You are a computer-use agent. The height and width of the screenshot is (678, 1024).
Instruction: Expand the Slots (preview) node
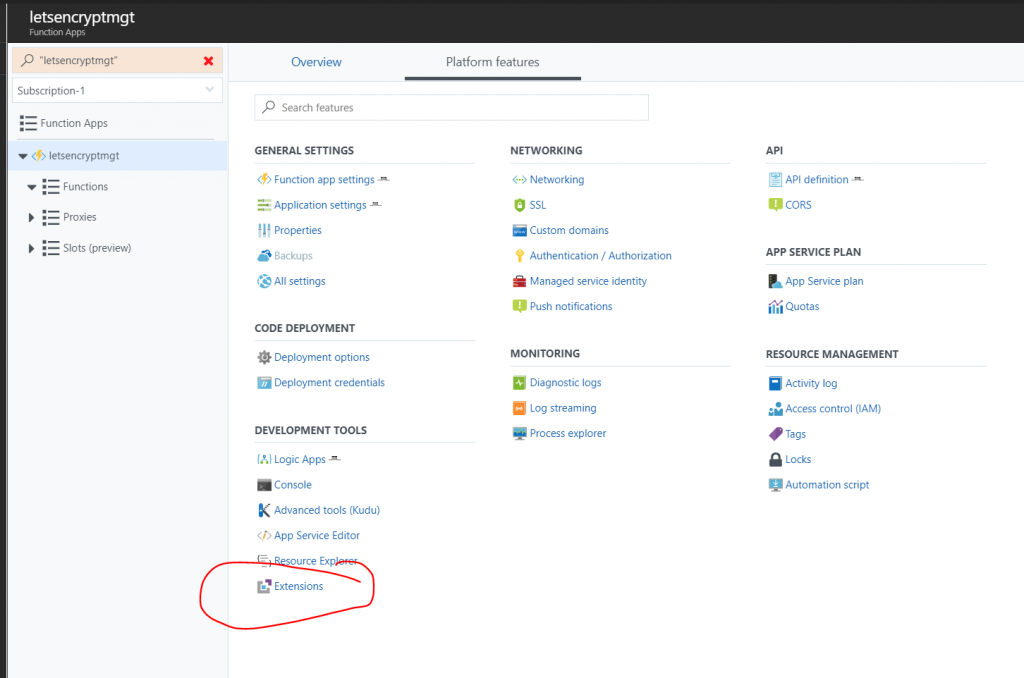(32, 248)
